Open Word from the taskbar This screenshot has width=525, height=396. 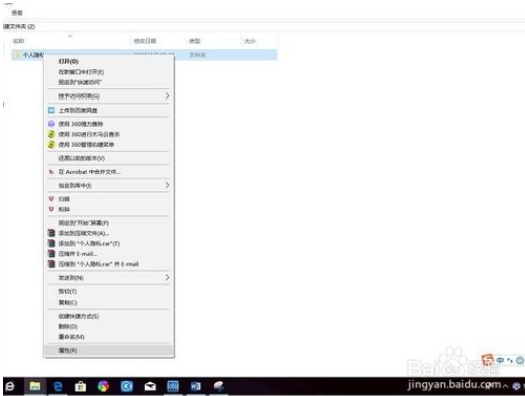196,387
